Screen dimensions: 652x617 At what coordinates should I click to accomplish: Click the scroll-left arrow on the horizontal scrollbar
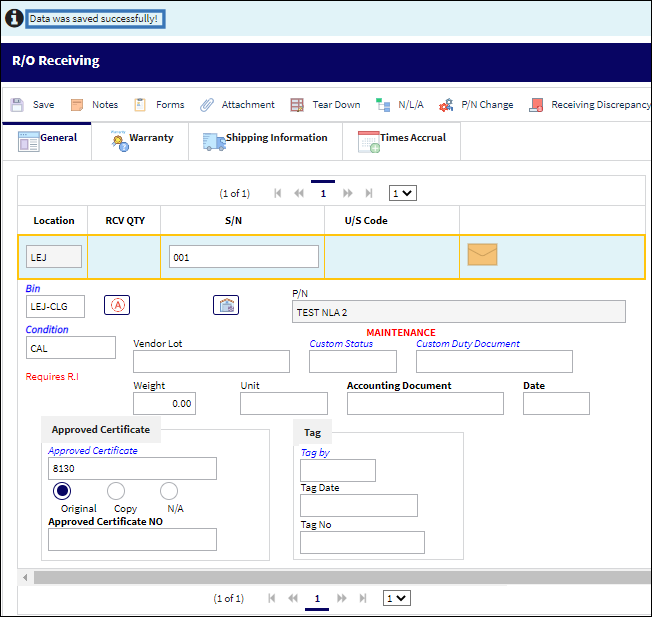(25, 578)
